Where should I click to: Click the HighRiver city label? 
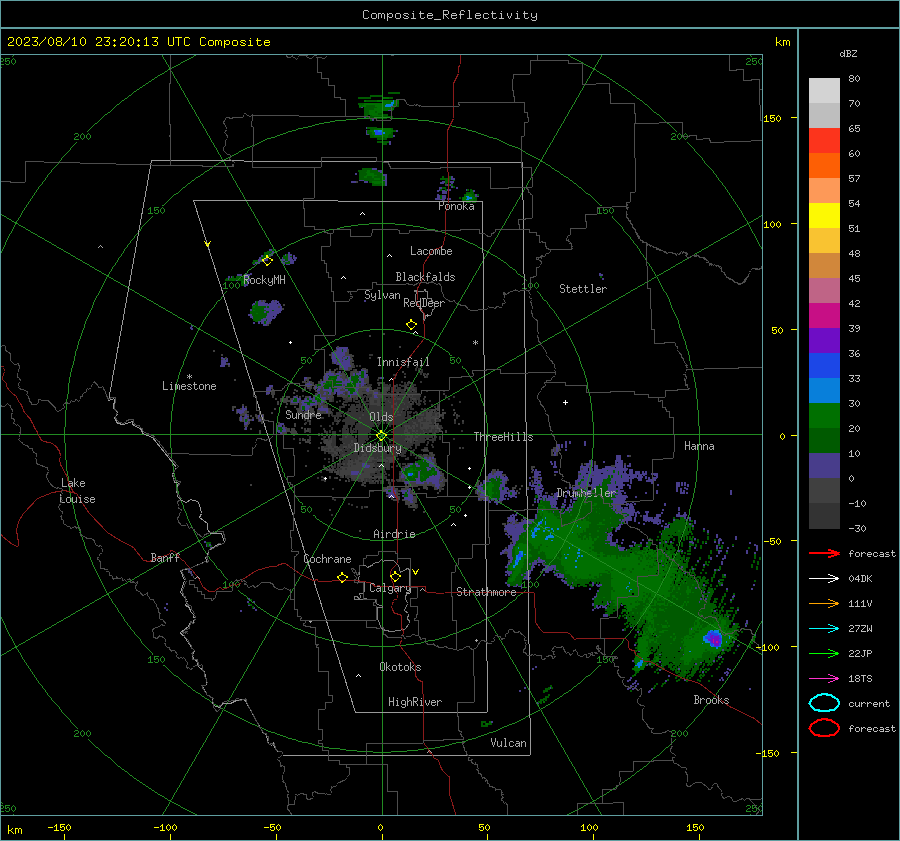415,702
